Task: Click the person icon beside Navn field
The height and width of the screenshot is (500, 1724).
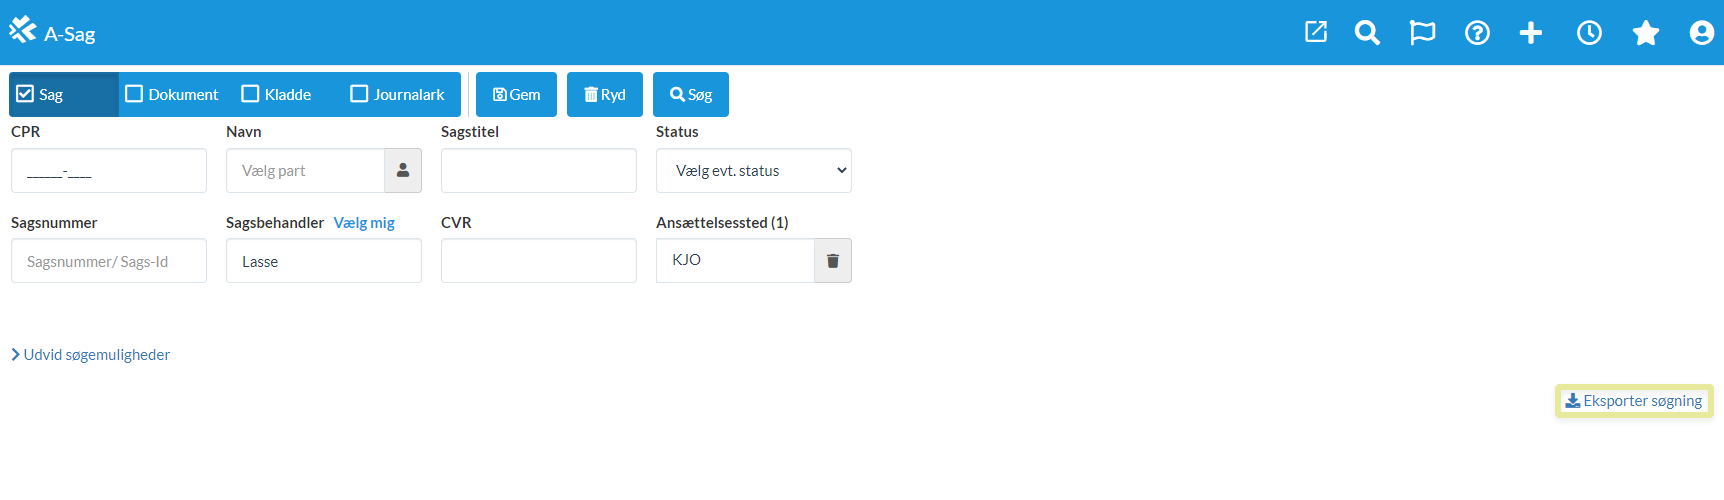Action: click(x=403, y=171)
